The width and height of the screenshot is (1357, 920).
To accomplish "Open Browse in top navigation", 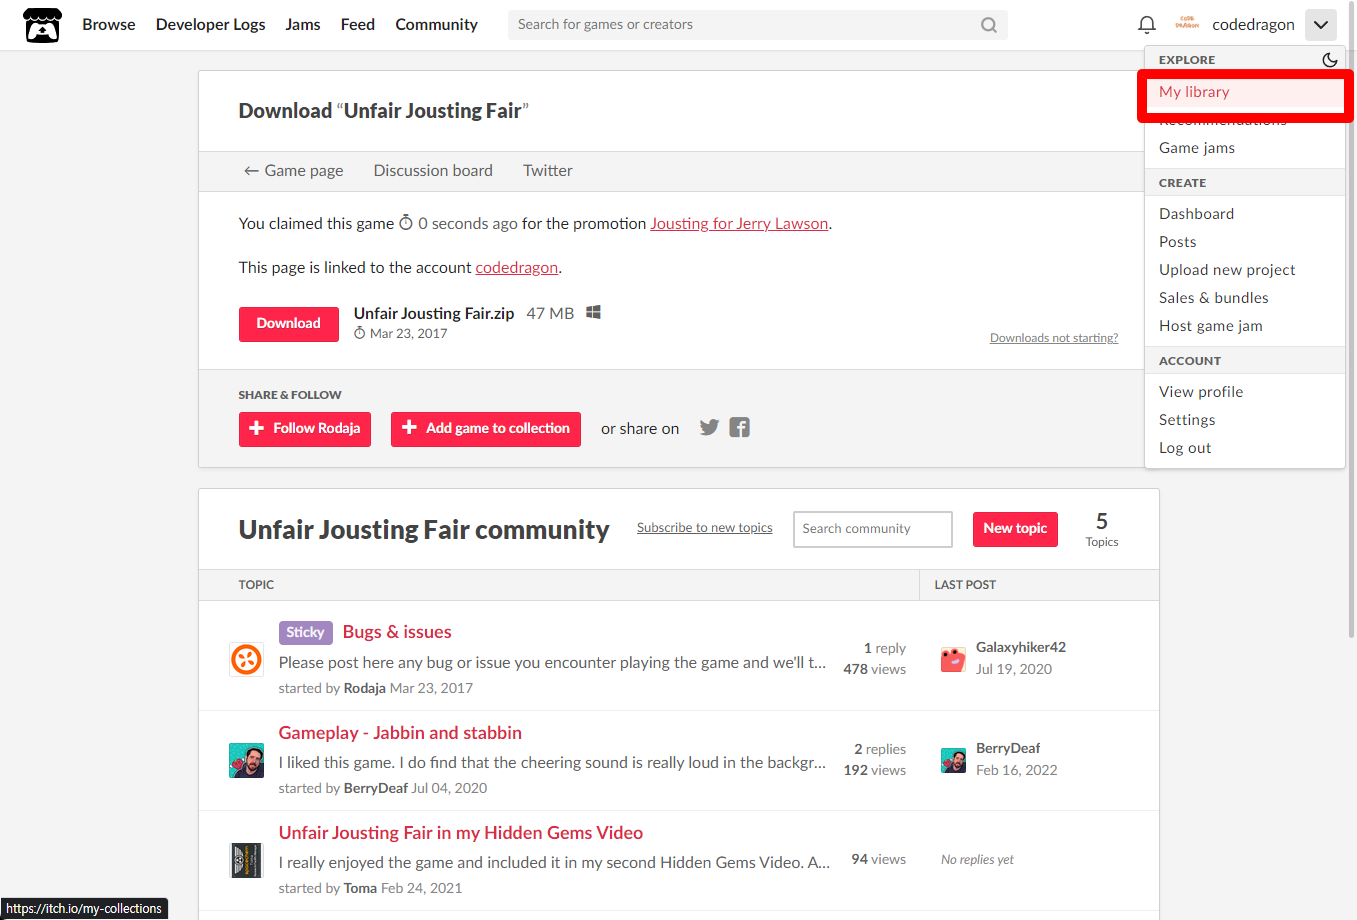I will (x=109, y=25).
